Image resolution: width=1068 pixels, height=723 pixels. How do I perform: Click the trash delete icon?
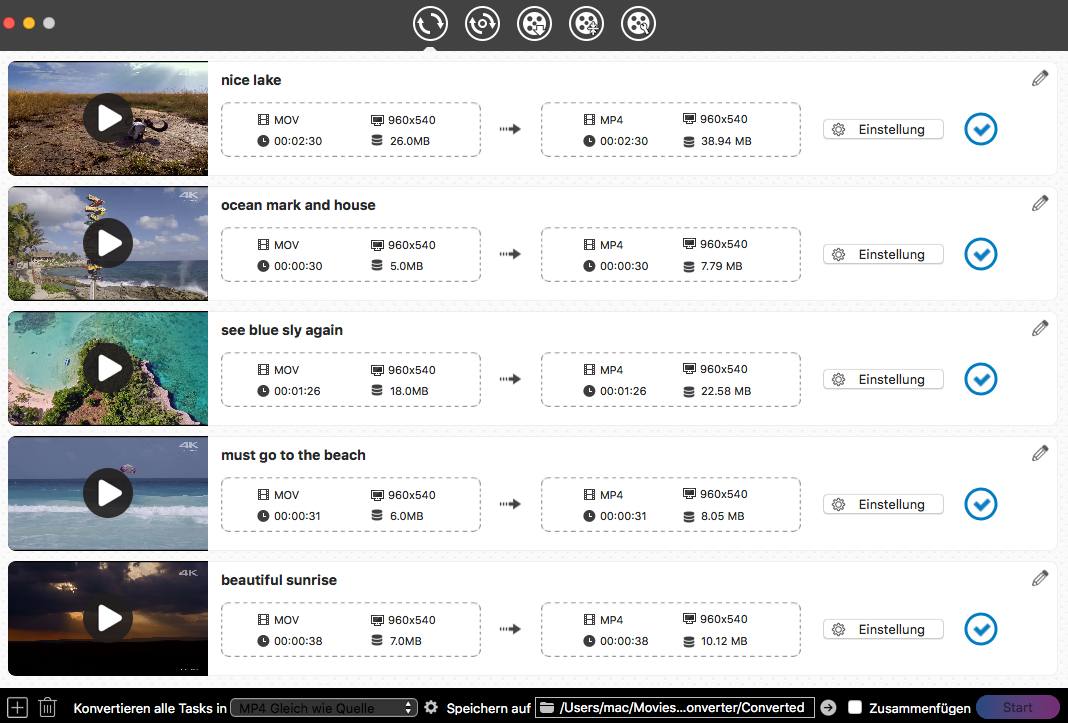tap(47, 707)
